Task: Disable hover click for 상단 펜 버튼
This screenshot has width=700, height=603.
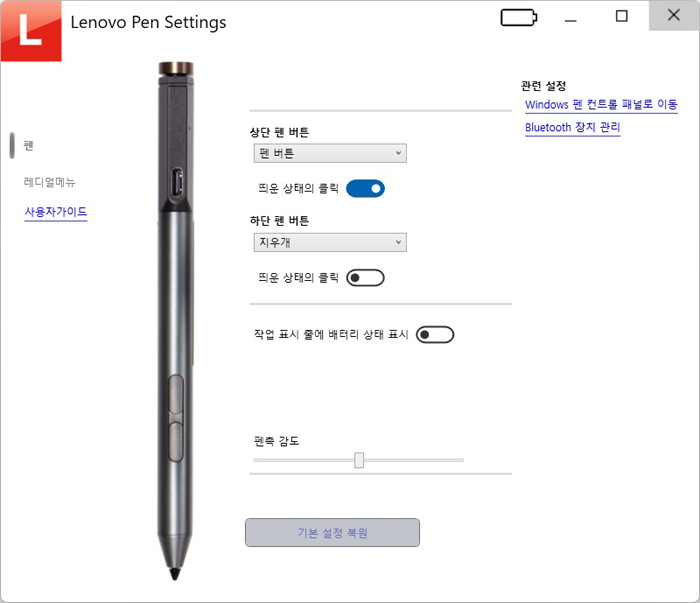Action: (365, 189)
